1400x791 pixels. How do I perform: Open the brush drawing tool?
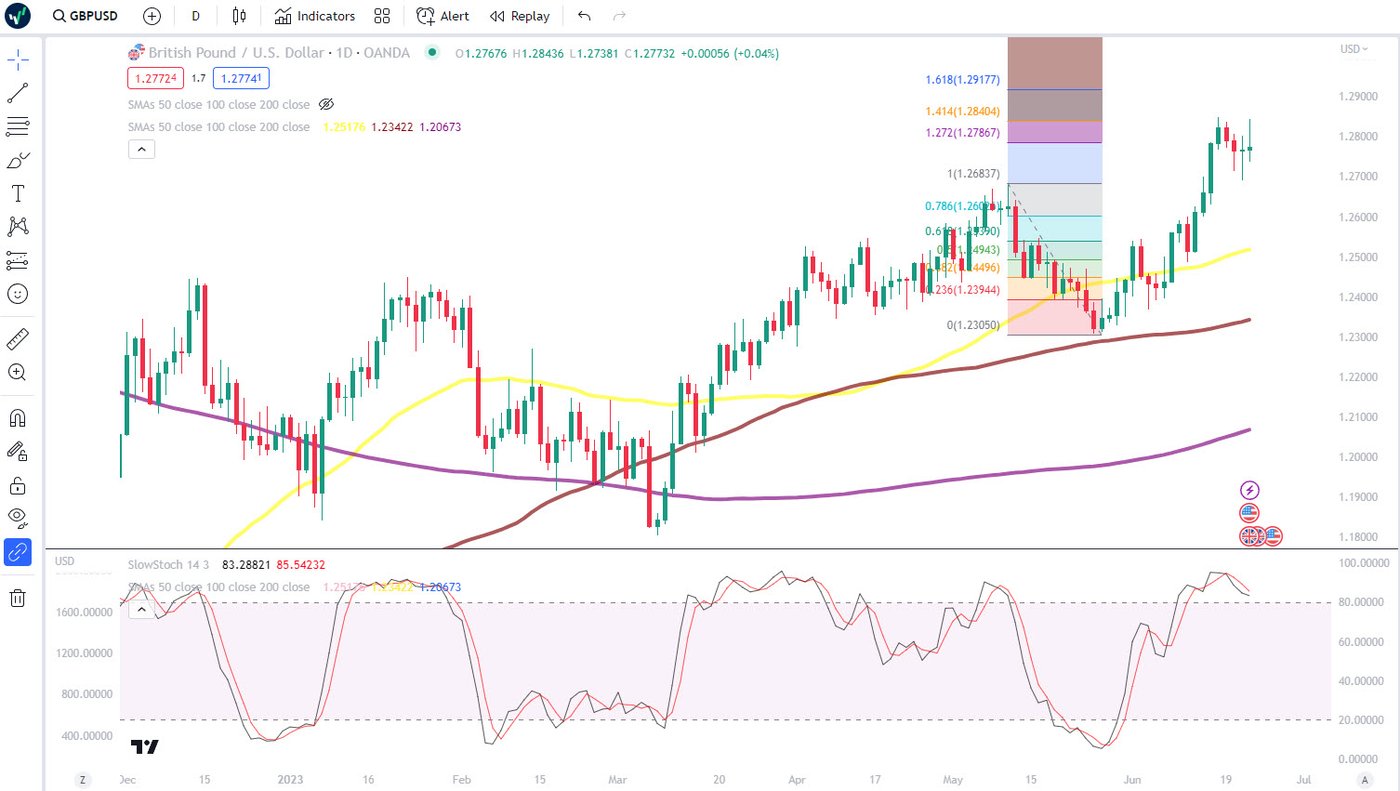click(18, 160)
